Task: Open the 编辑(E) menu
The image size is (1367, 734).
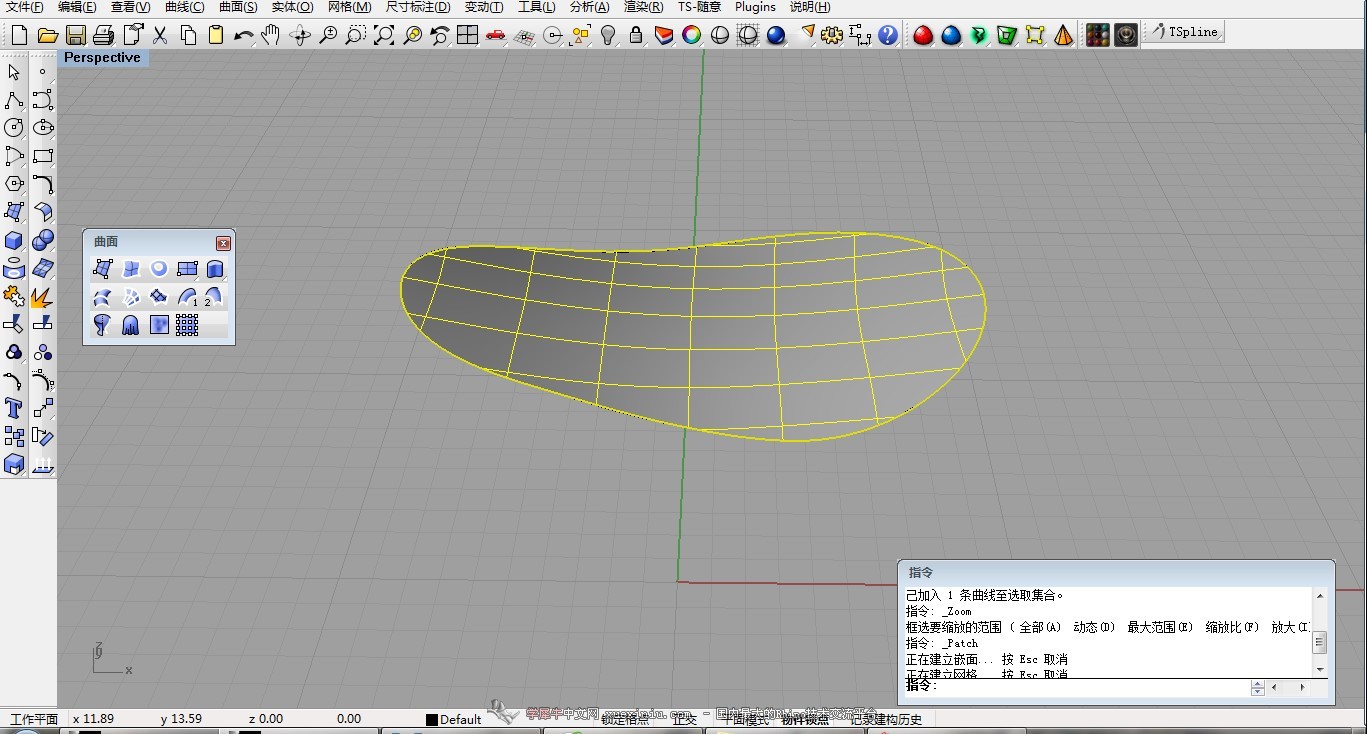Action: (77, 7)
